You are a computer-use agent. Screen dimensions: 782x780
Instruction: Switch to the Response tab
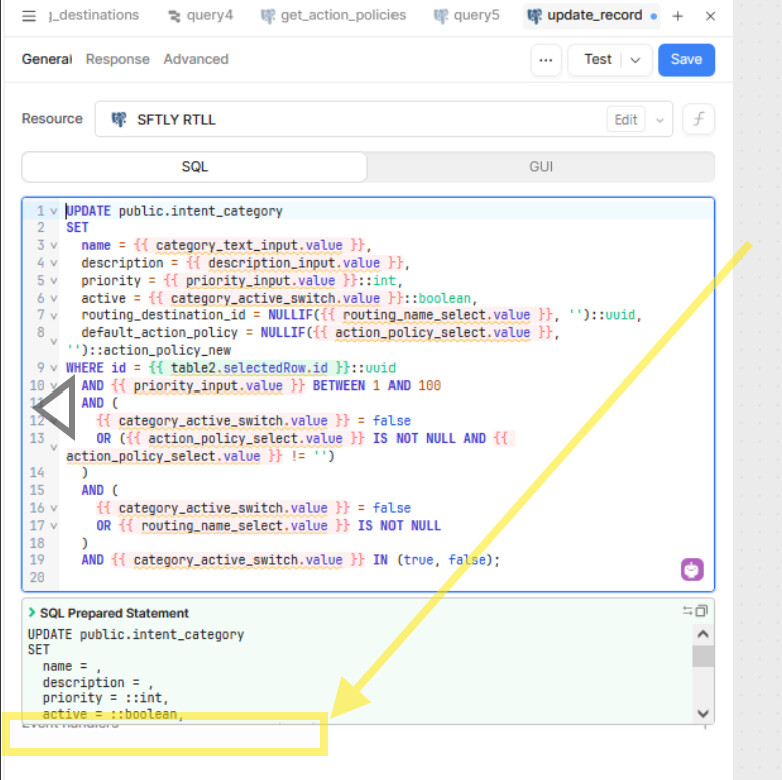pyautogui.click(x=117, y=59)
